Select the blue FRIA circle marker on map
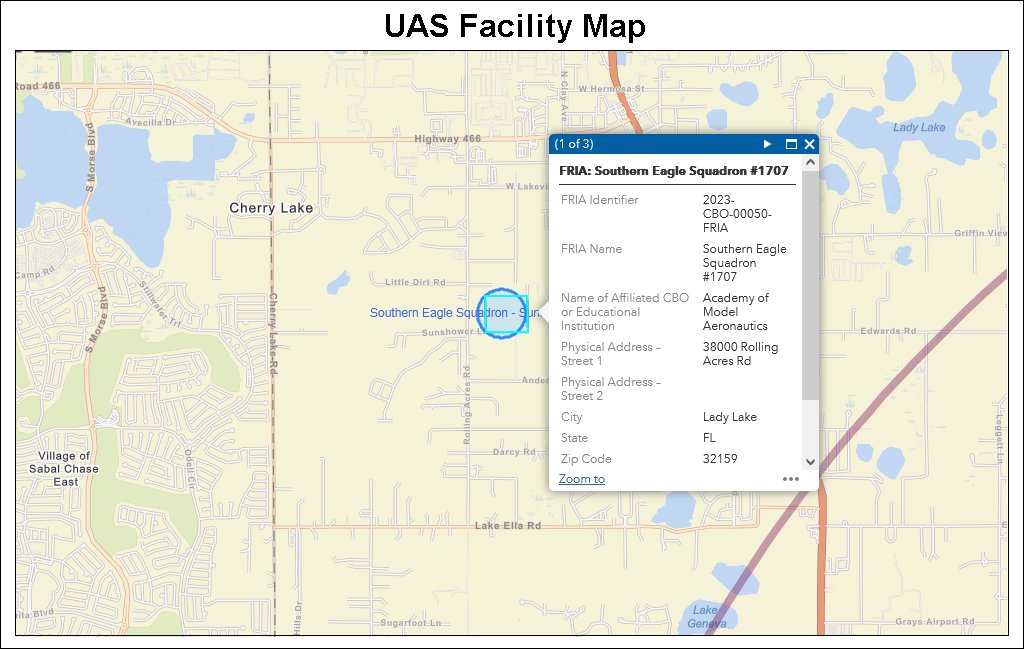 pos(502,313)
